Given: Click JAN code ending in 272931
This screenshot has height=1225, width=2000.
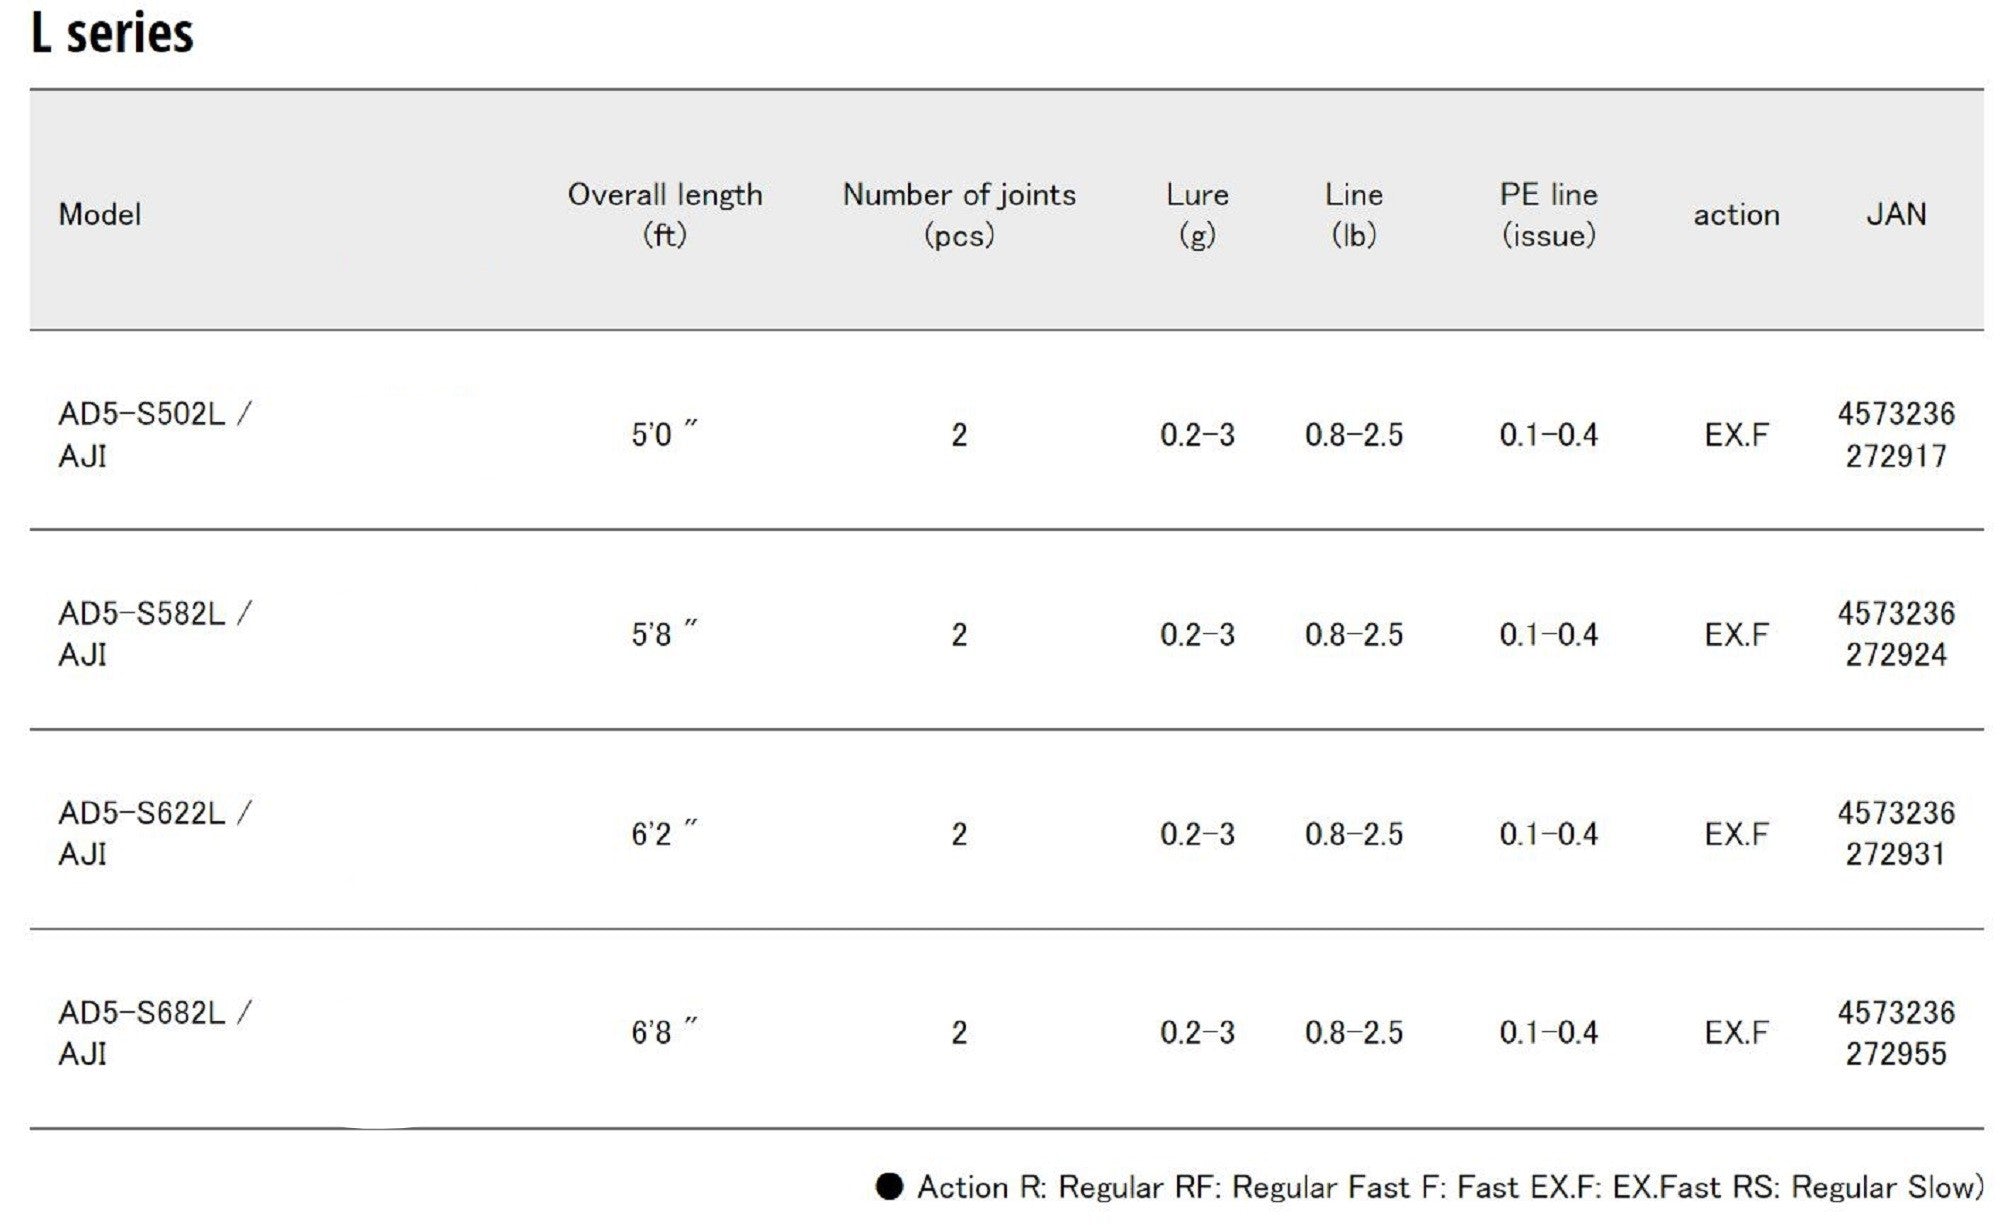Looking at the screenshot, I should coord(1896,833).
